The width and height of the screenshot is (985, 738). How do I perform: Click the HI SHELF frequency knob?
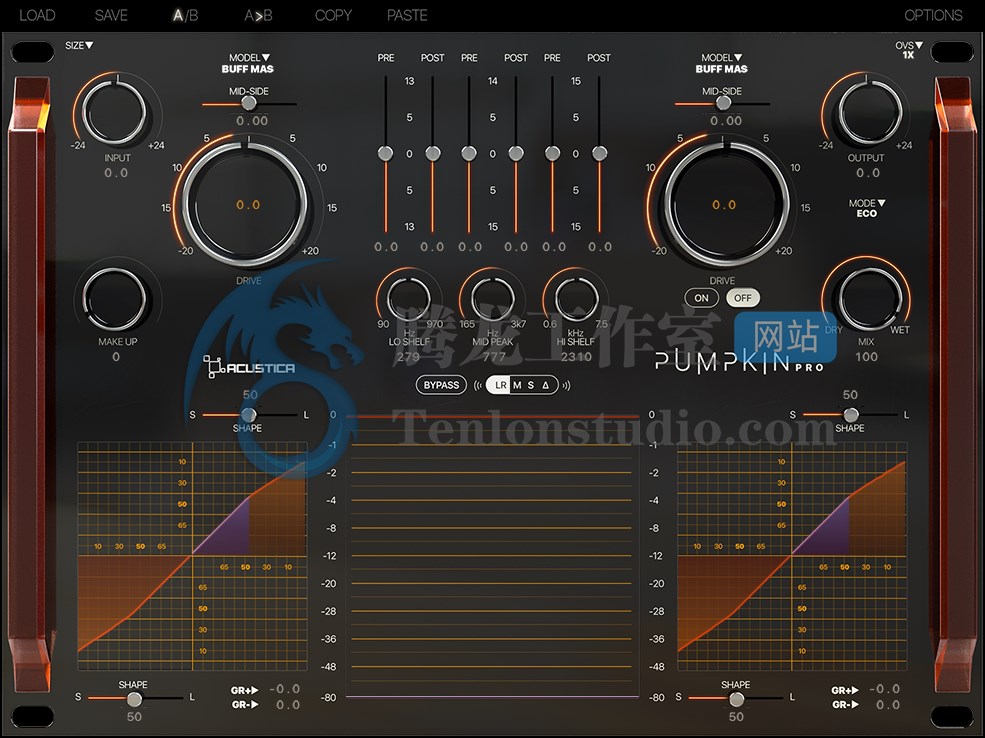pyautogui.click(x=576, y=298)
